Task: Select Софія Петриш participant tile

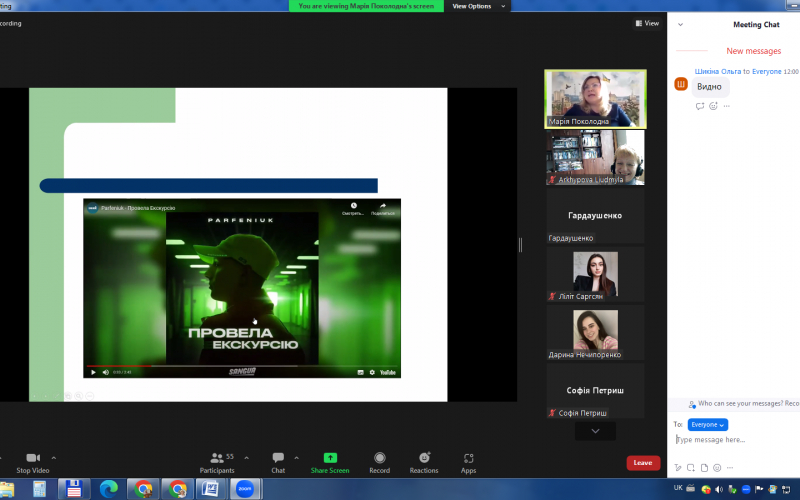Action: 595,391
